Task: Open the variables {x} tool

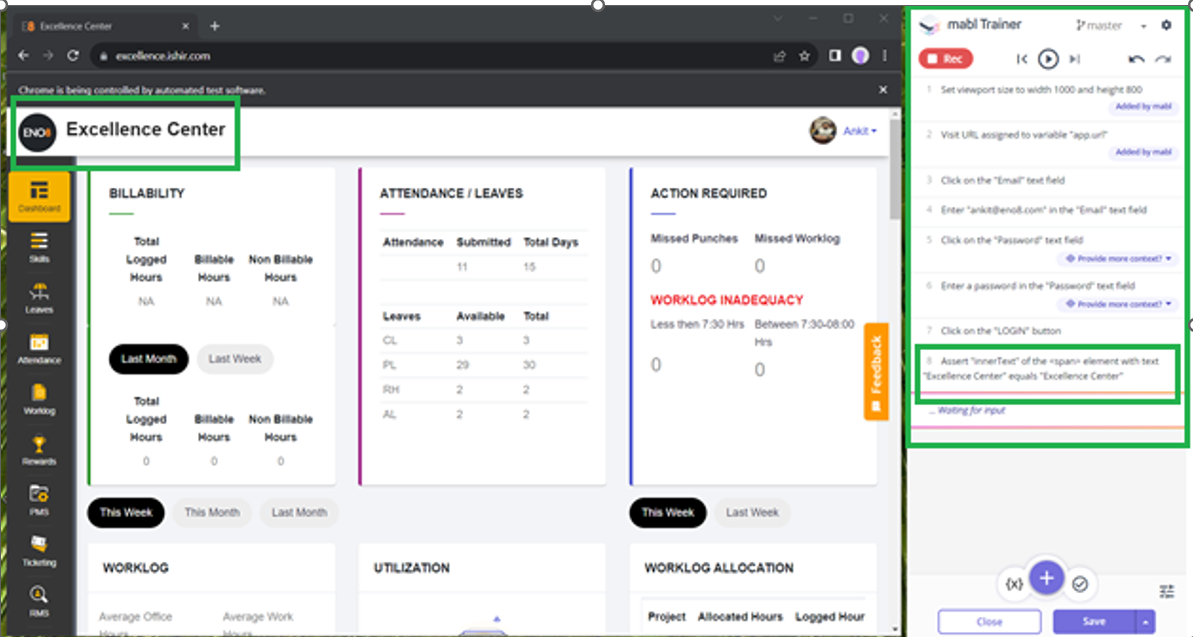Action: (1014, 584)
